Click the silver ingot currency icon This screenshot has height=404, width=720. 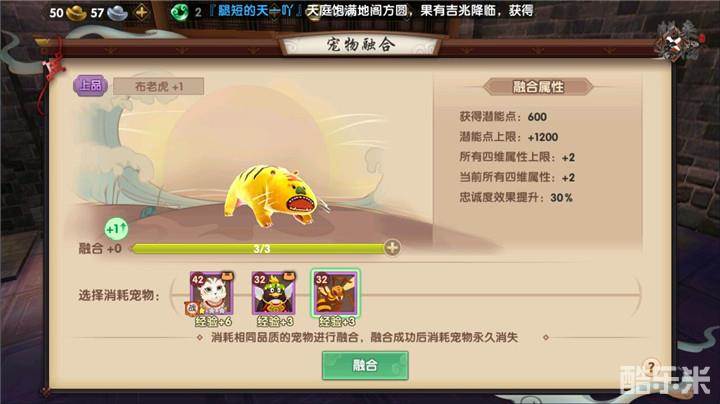[117, 13]
